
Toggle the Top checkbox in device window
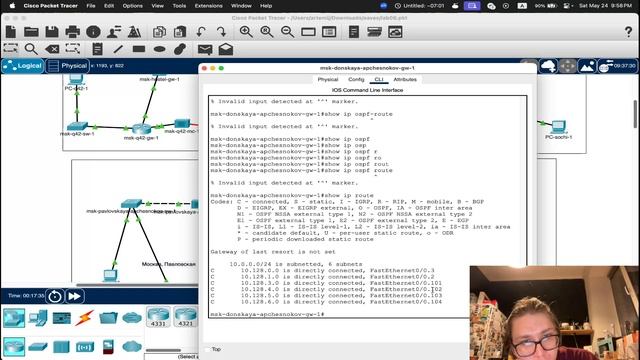click(x=207, y=349)
